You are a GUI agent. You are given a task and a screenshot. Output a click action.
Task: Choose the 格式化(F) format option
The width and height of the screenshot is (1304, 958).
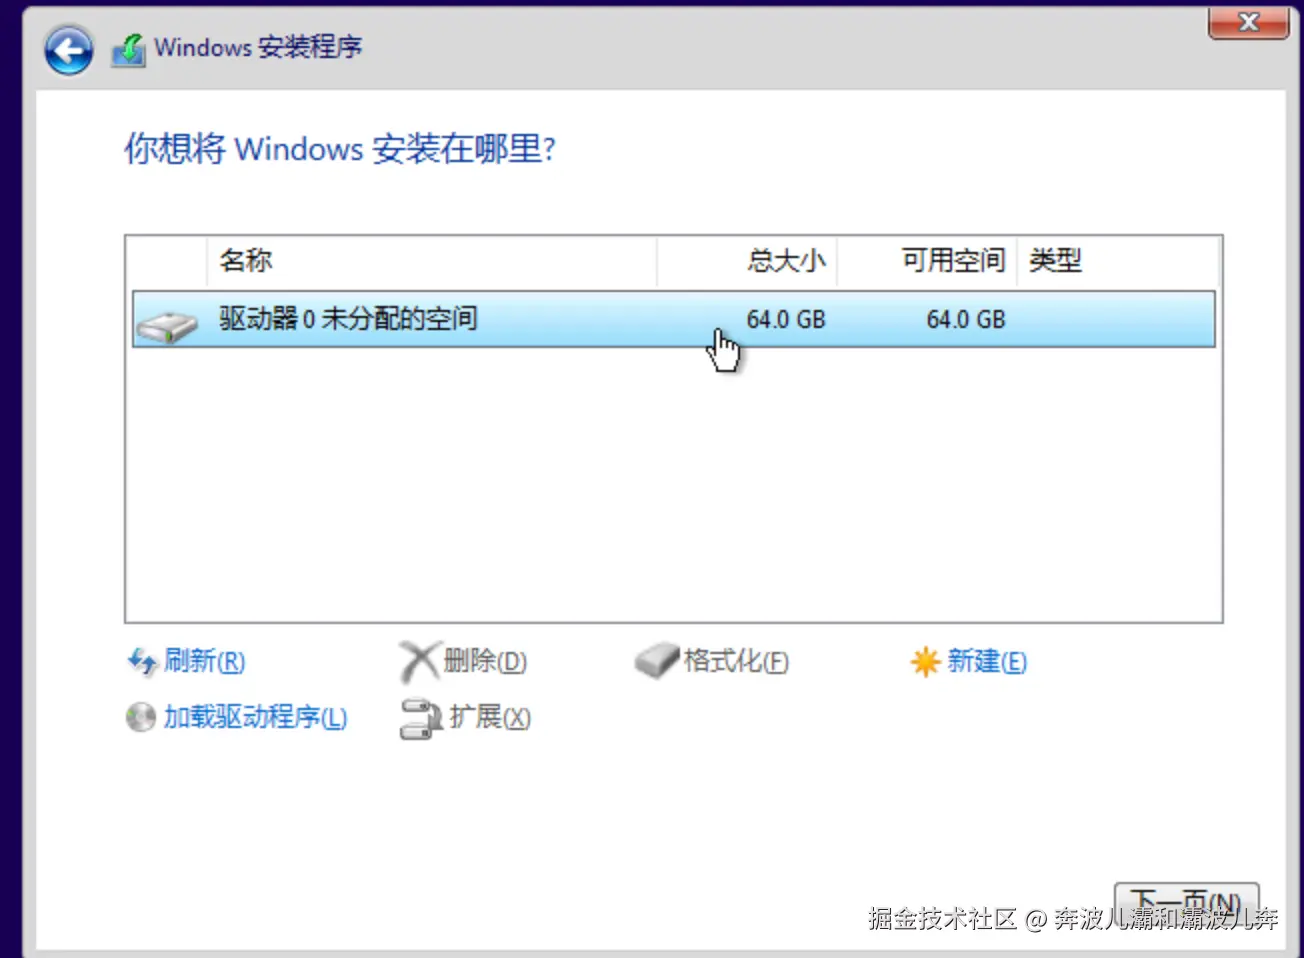pos(736,661)
